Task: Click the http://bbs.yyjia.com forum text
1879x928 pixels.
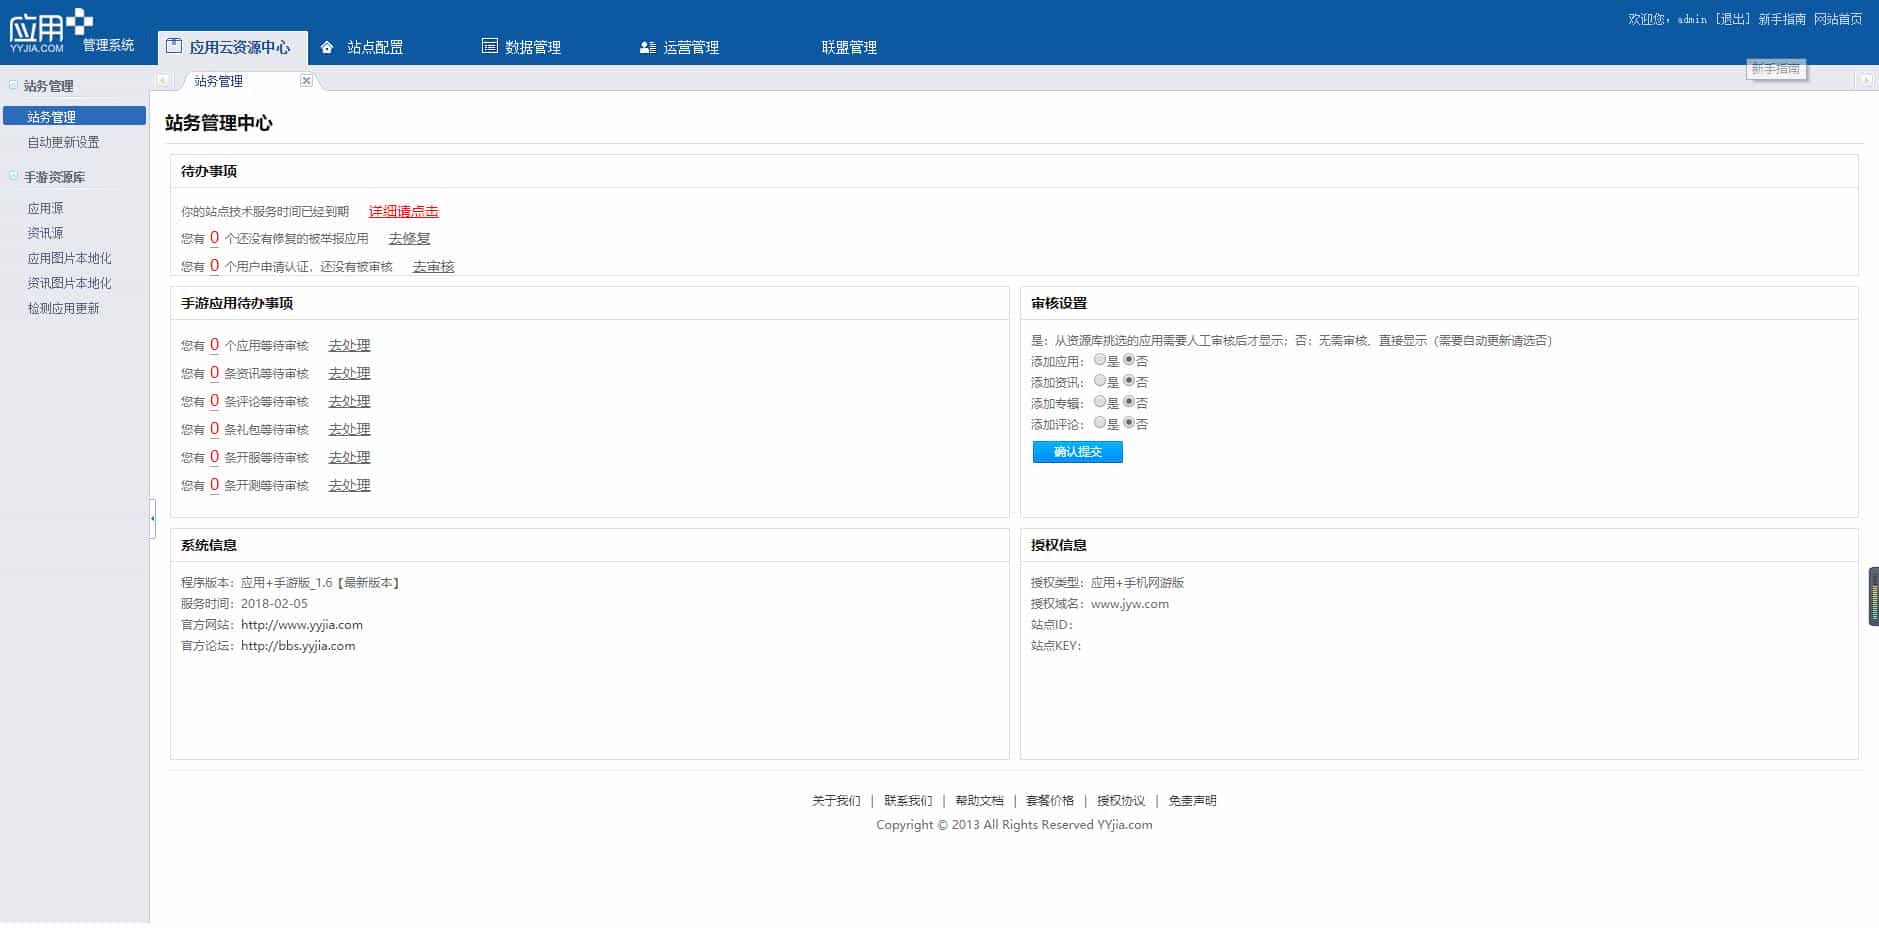Action: 298,646
